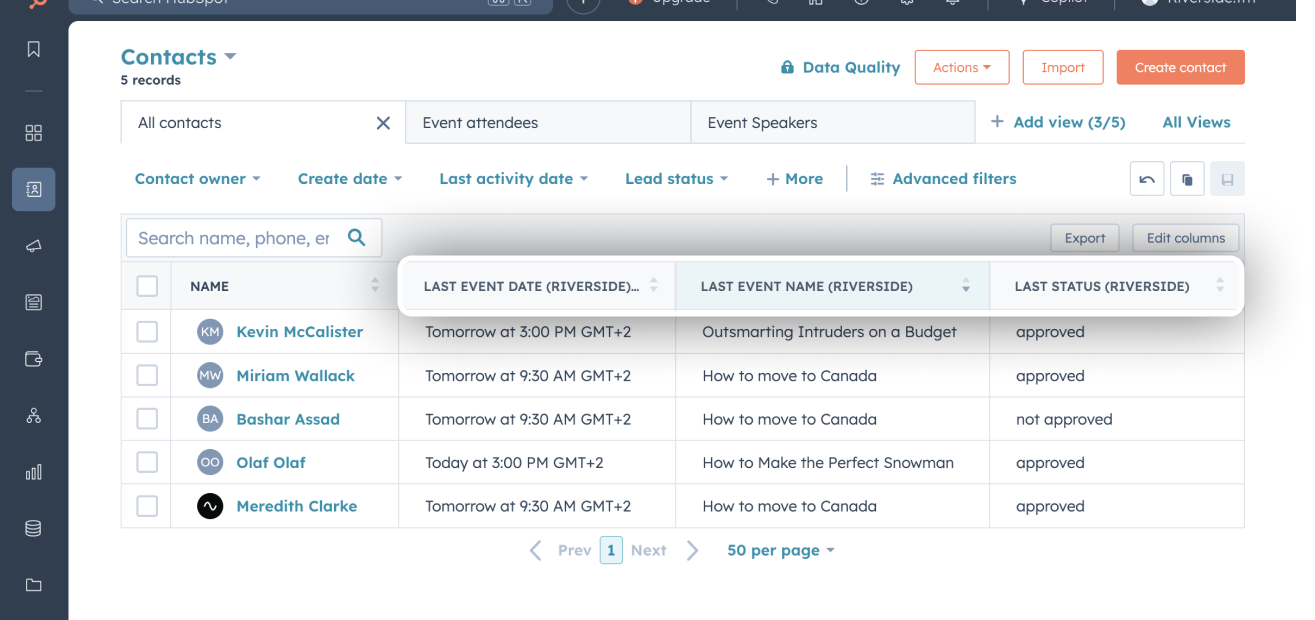Click Meredith Clarke's black avatar
The height and width of the screenshot is (620, 1315).
[210, 506]
